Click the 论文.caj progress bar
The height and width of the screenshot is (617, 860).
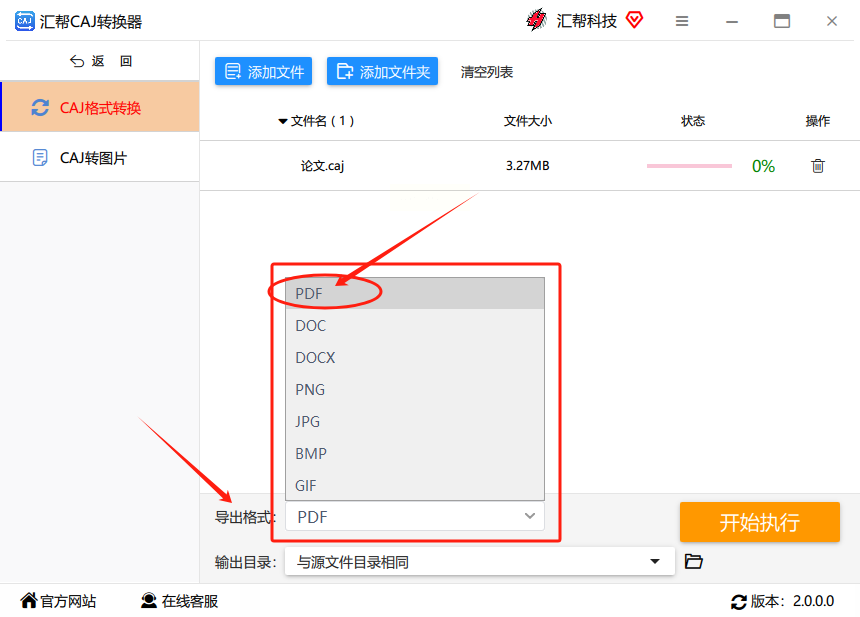click(689, 166)
